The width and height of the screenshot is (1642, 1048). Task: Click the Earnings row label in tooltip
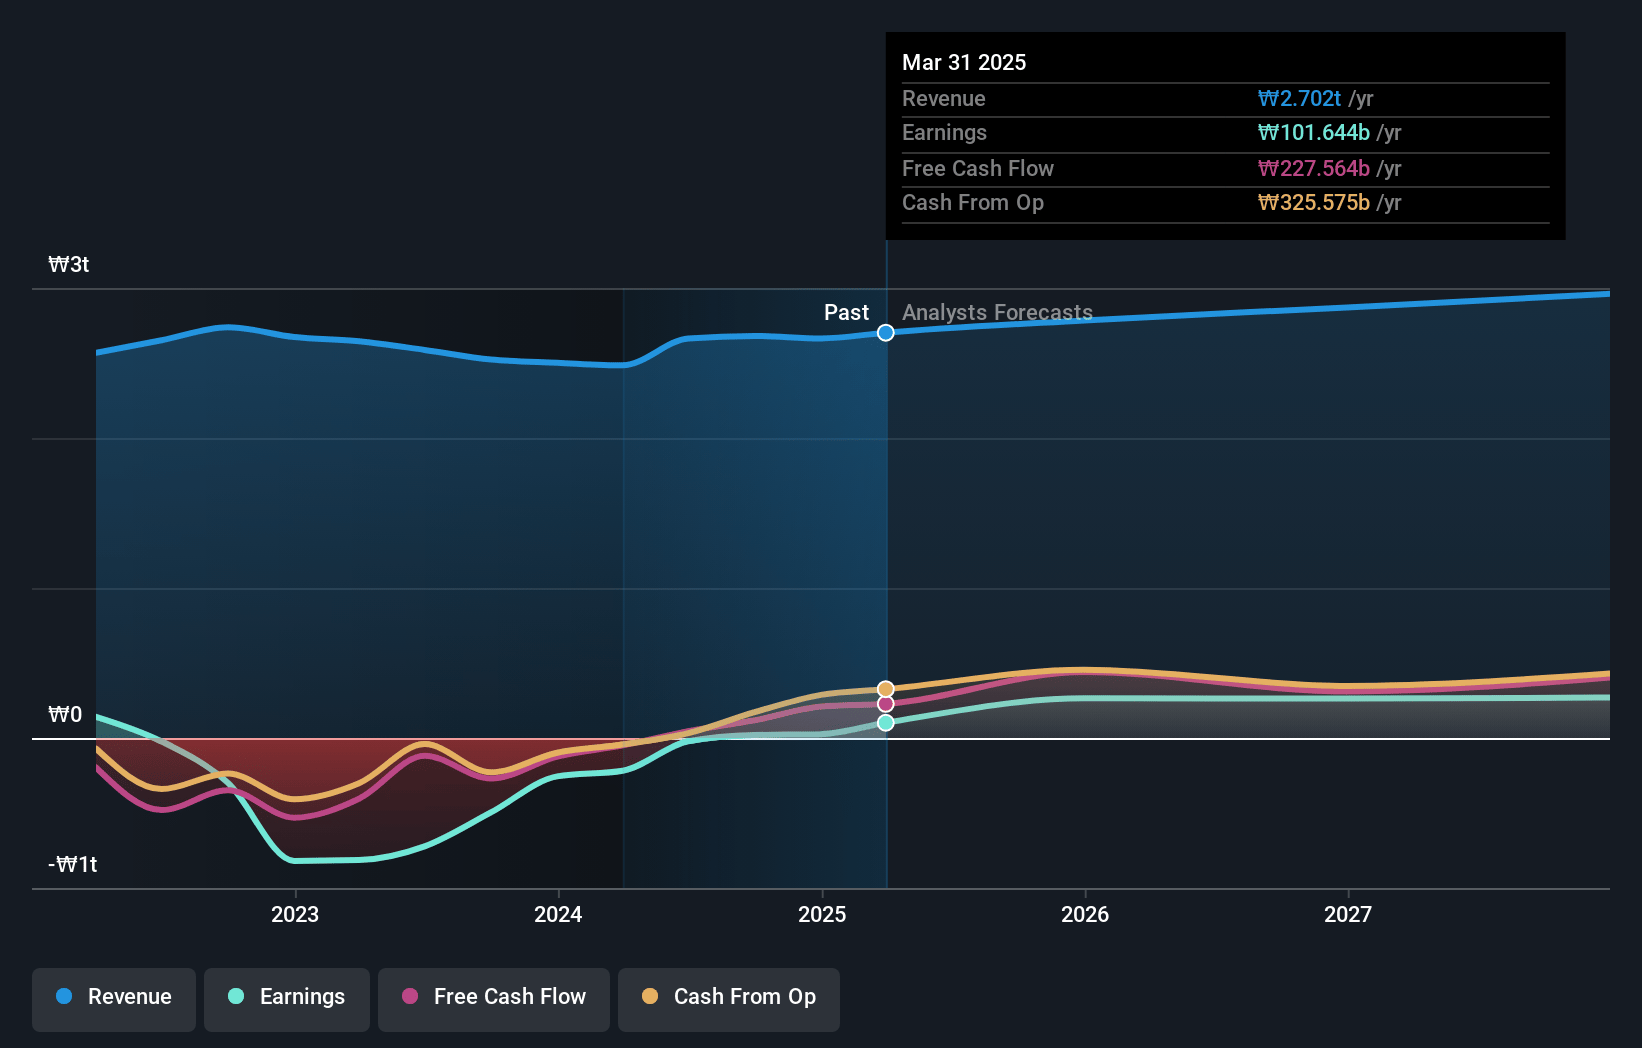[944, 132]
